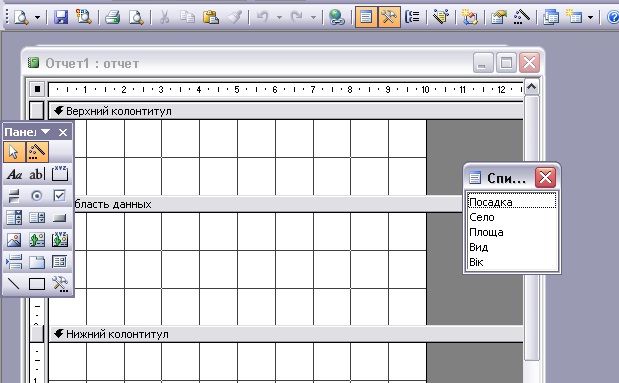Expand the New Object dropdown arrow
Viewport: 619px width, 383px height.
click(x=590, y=17)
